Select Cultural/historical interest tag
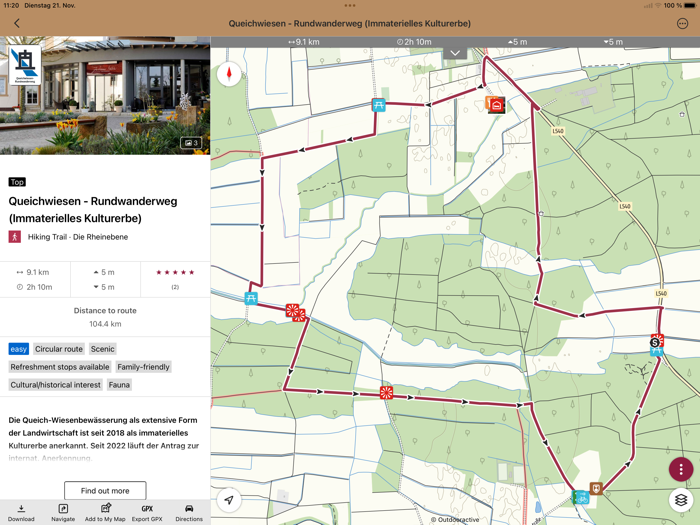The width and height of the screenshot is (700, 525). (x=56, y=385)
